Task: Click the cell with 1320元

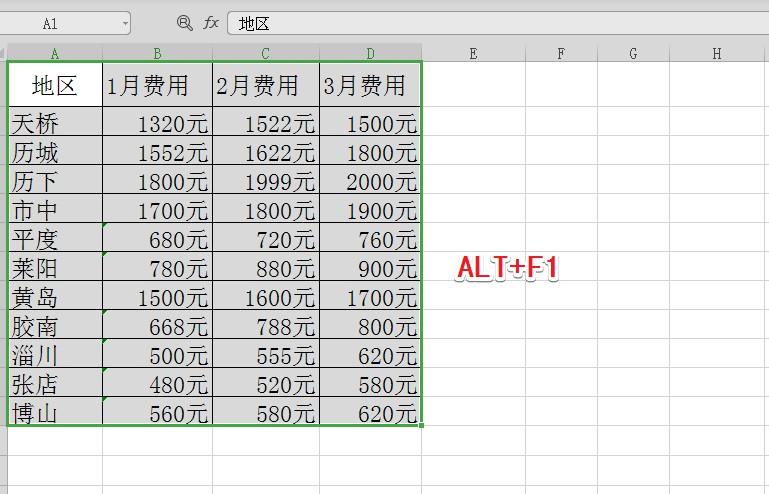Action: (x=157, y=121)
